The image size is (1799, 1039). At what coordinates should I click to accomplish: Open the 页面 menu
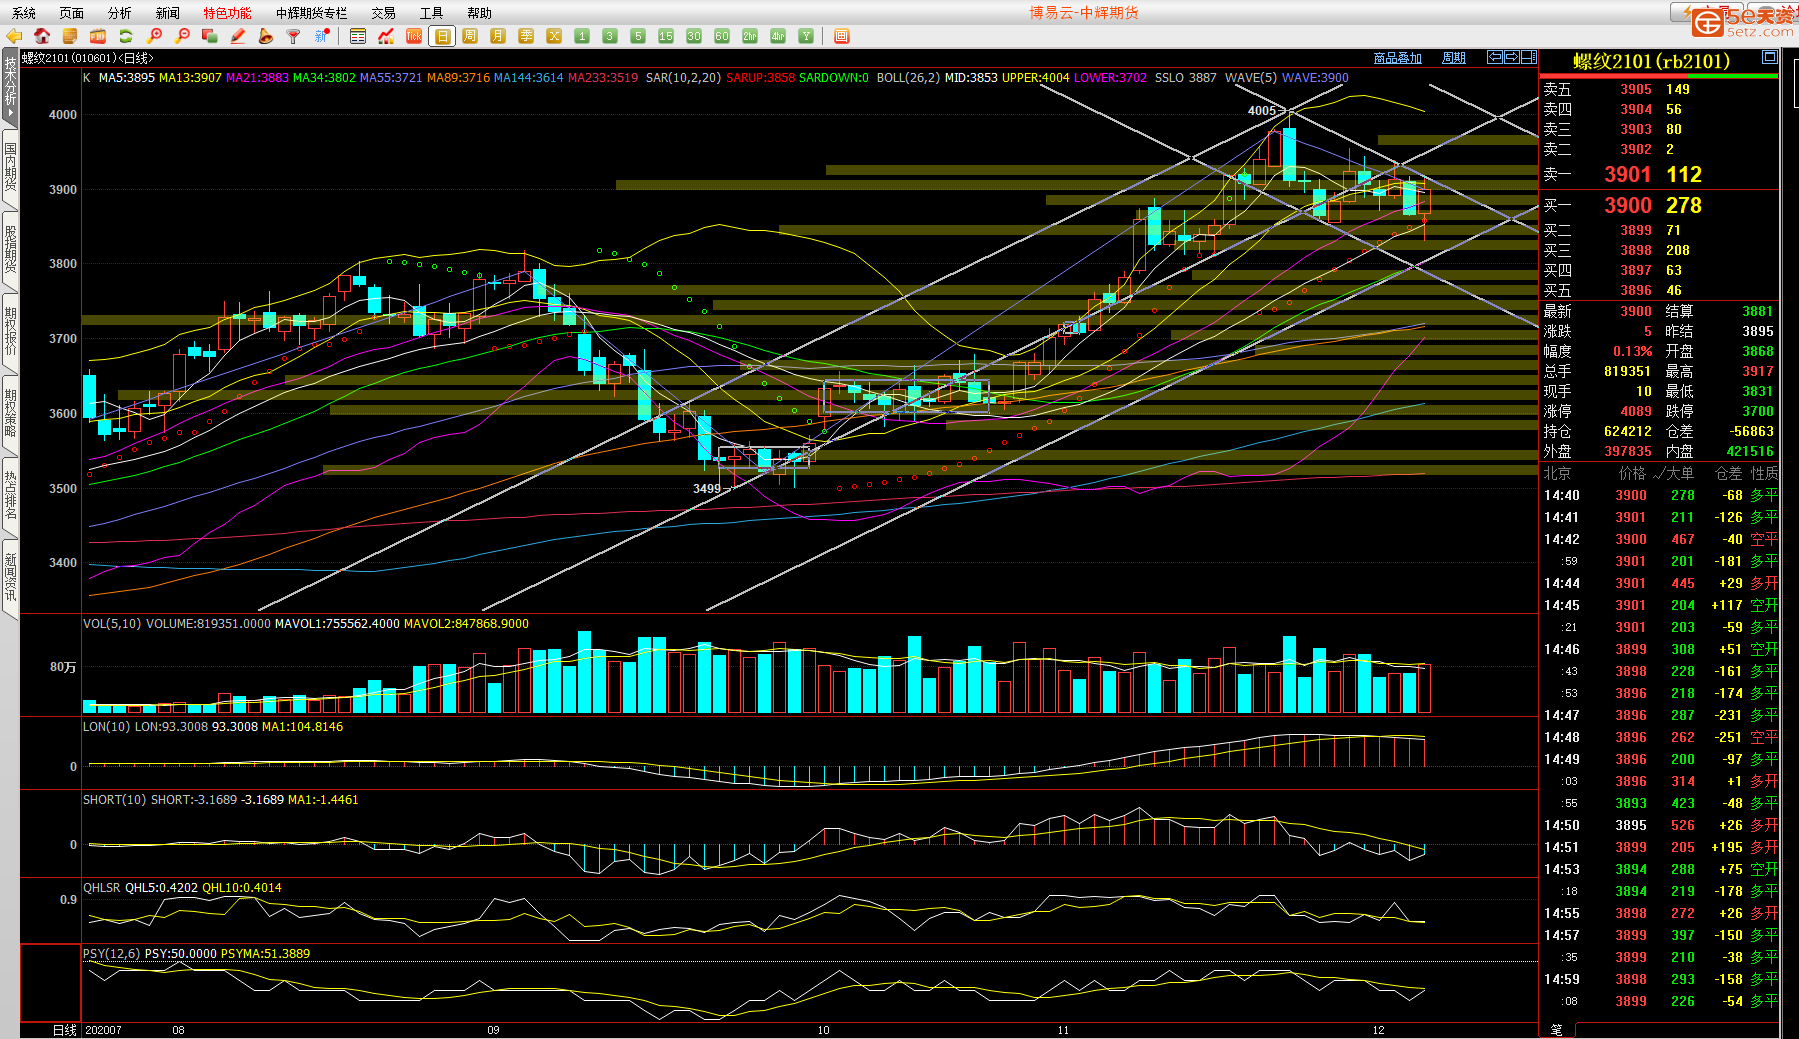[72, 13]
